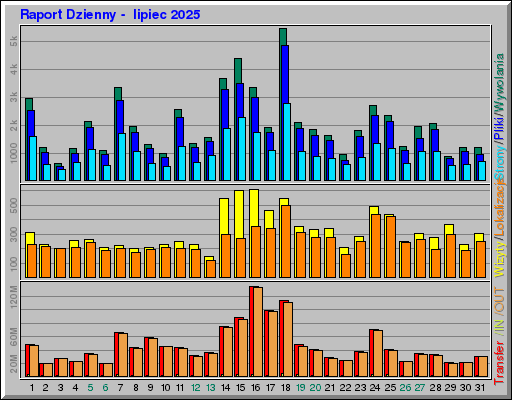Select the cyan pages bar for day 15
This screenshot has height=400, width=512.
(242, 149)
